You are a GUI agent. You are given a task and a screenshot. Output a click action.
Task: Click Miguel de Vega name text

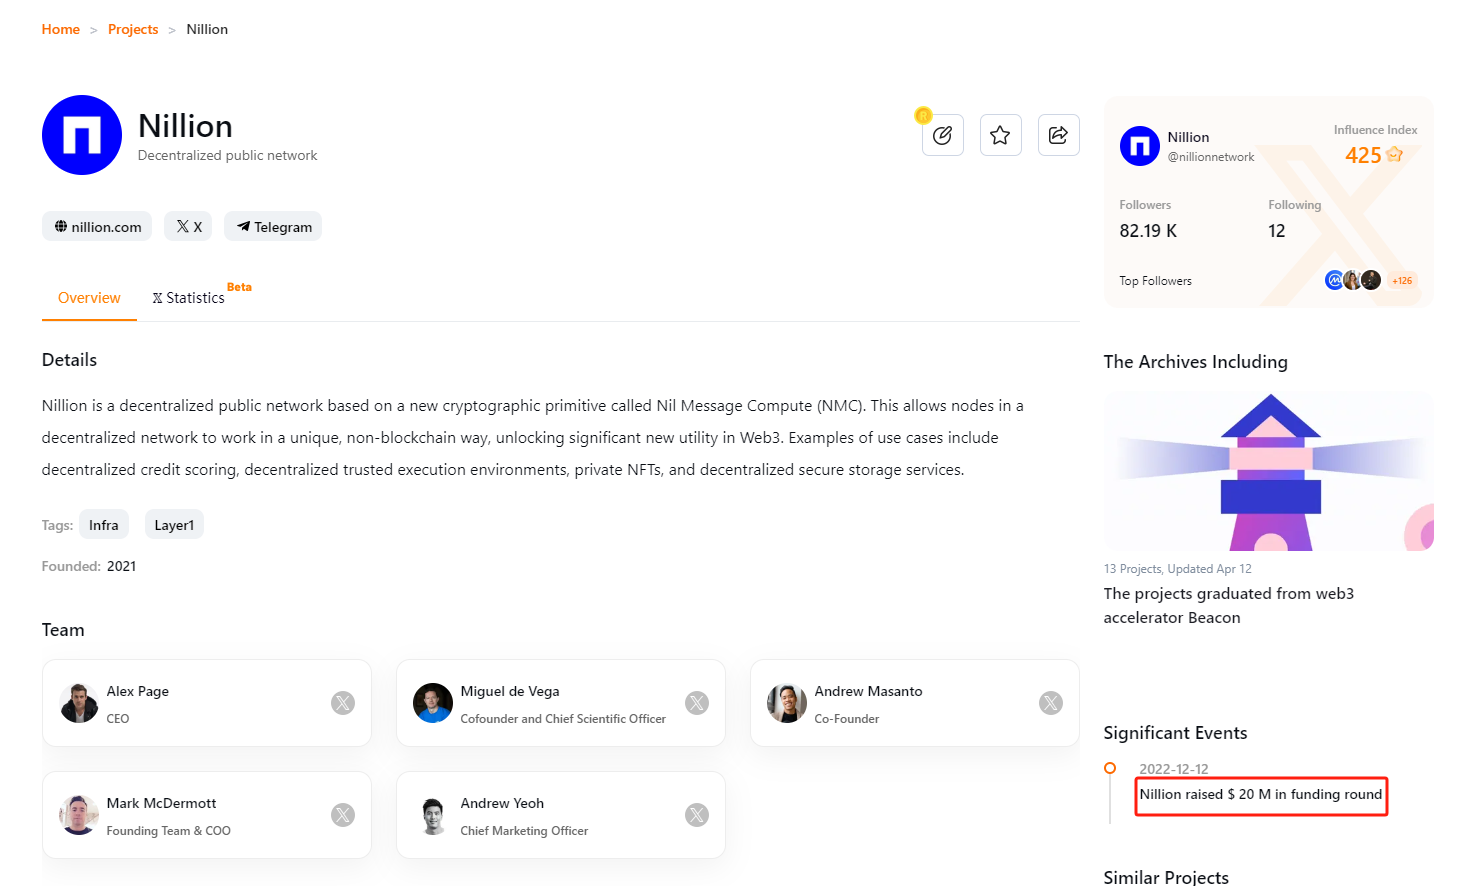click(x=510, y=691)
